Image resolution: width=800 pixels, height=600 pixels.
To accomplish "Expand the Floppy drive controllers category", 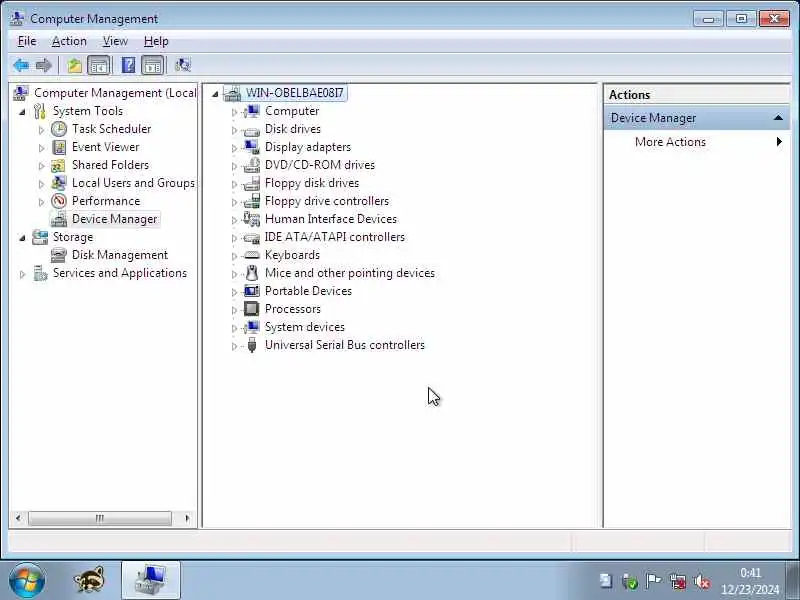I will (x=234, y=202).
